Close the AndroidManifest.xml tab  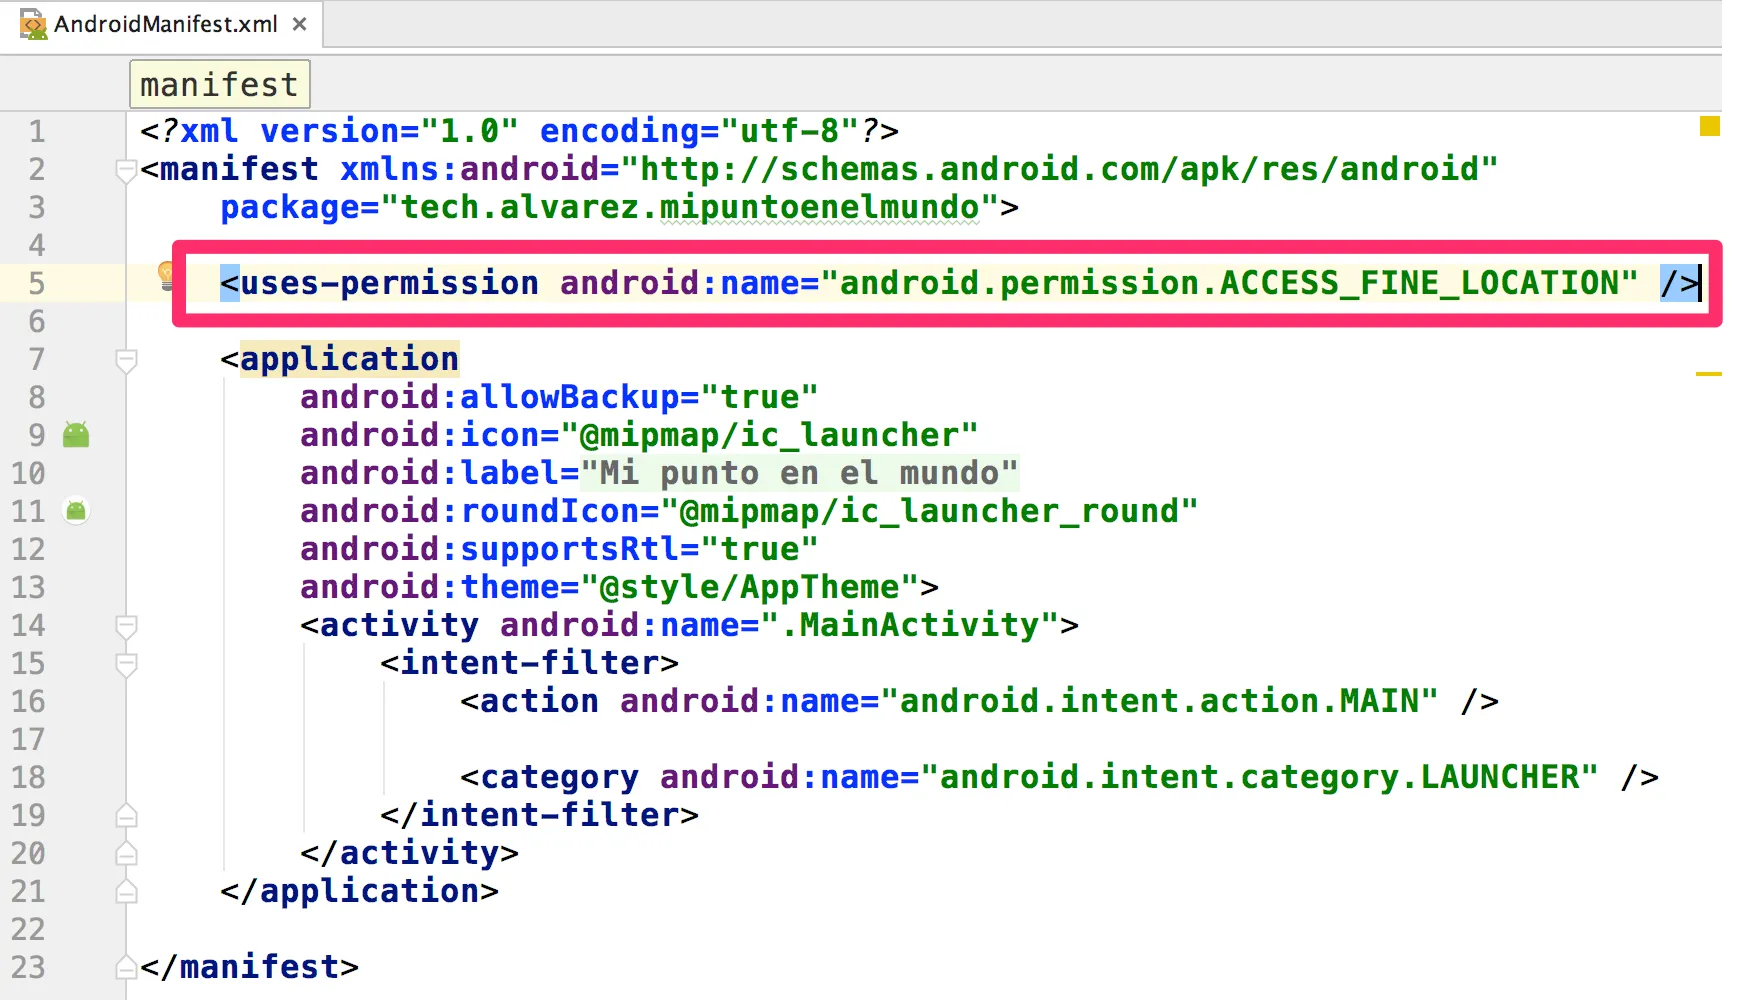(299, 24)
